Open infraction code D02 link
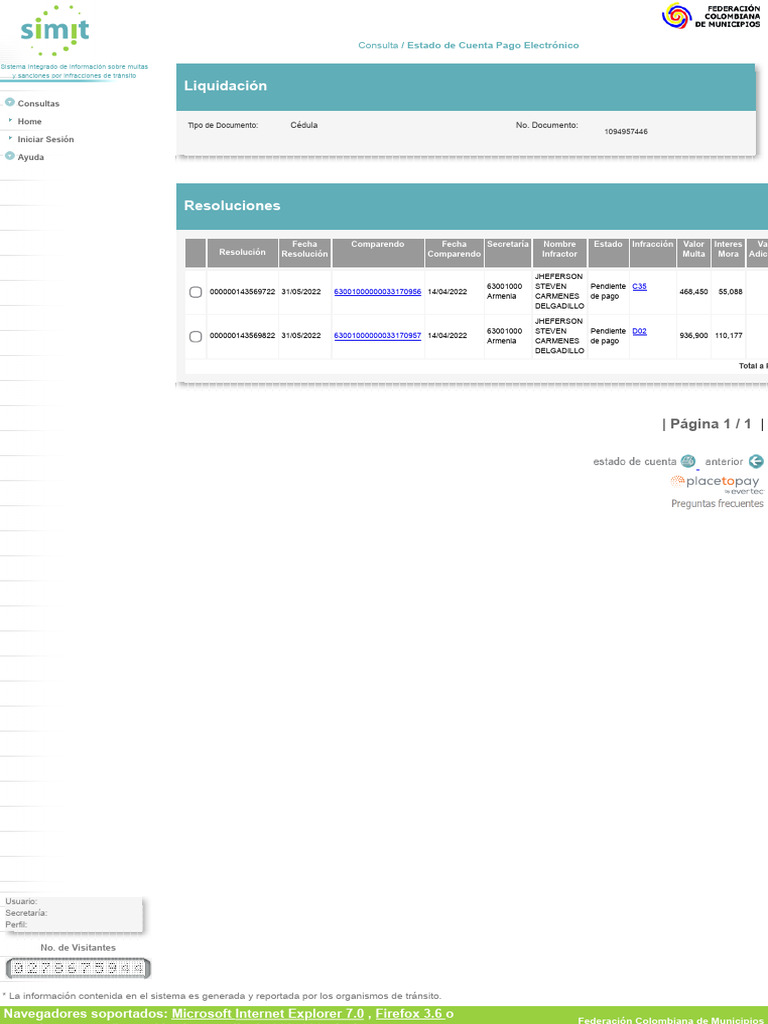This screenshot has width=768, height=1024. [x=639, y=331]
